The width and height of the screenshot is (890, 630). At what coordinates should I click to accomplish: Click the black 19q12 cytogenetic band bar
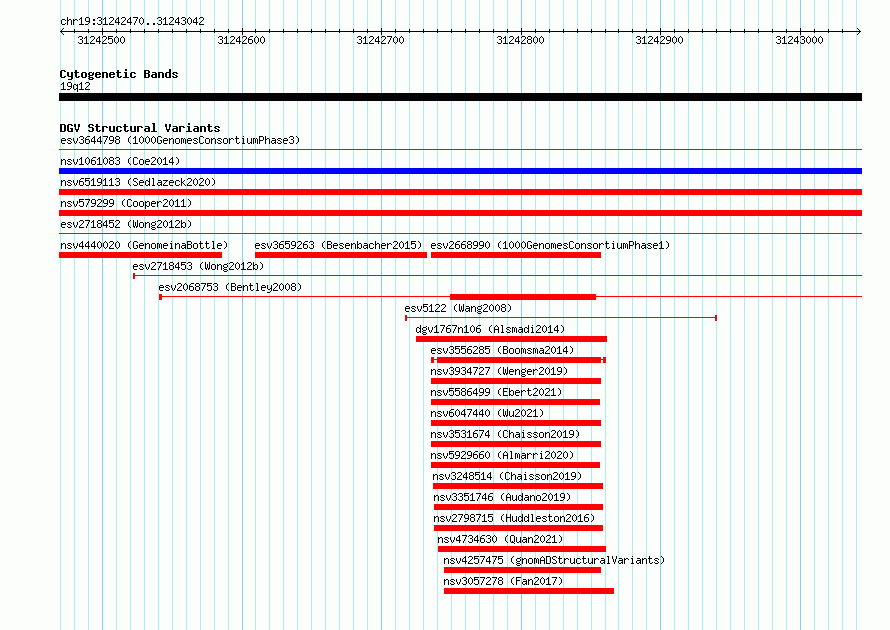coord(460,97)
